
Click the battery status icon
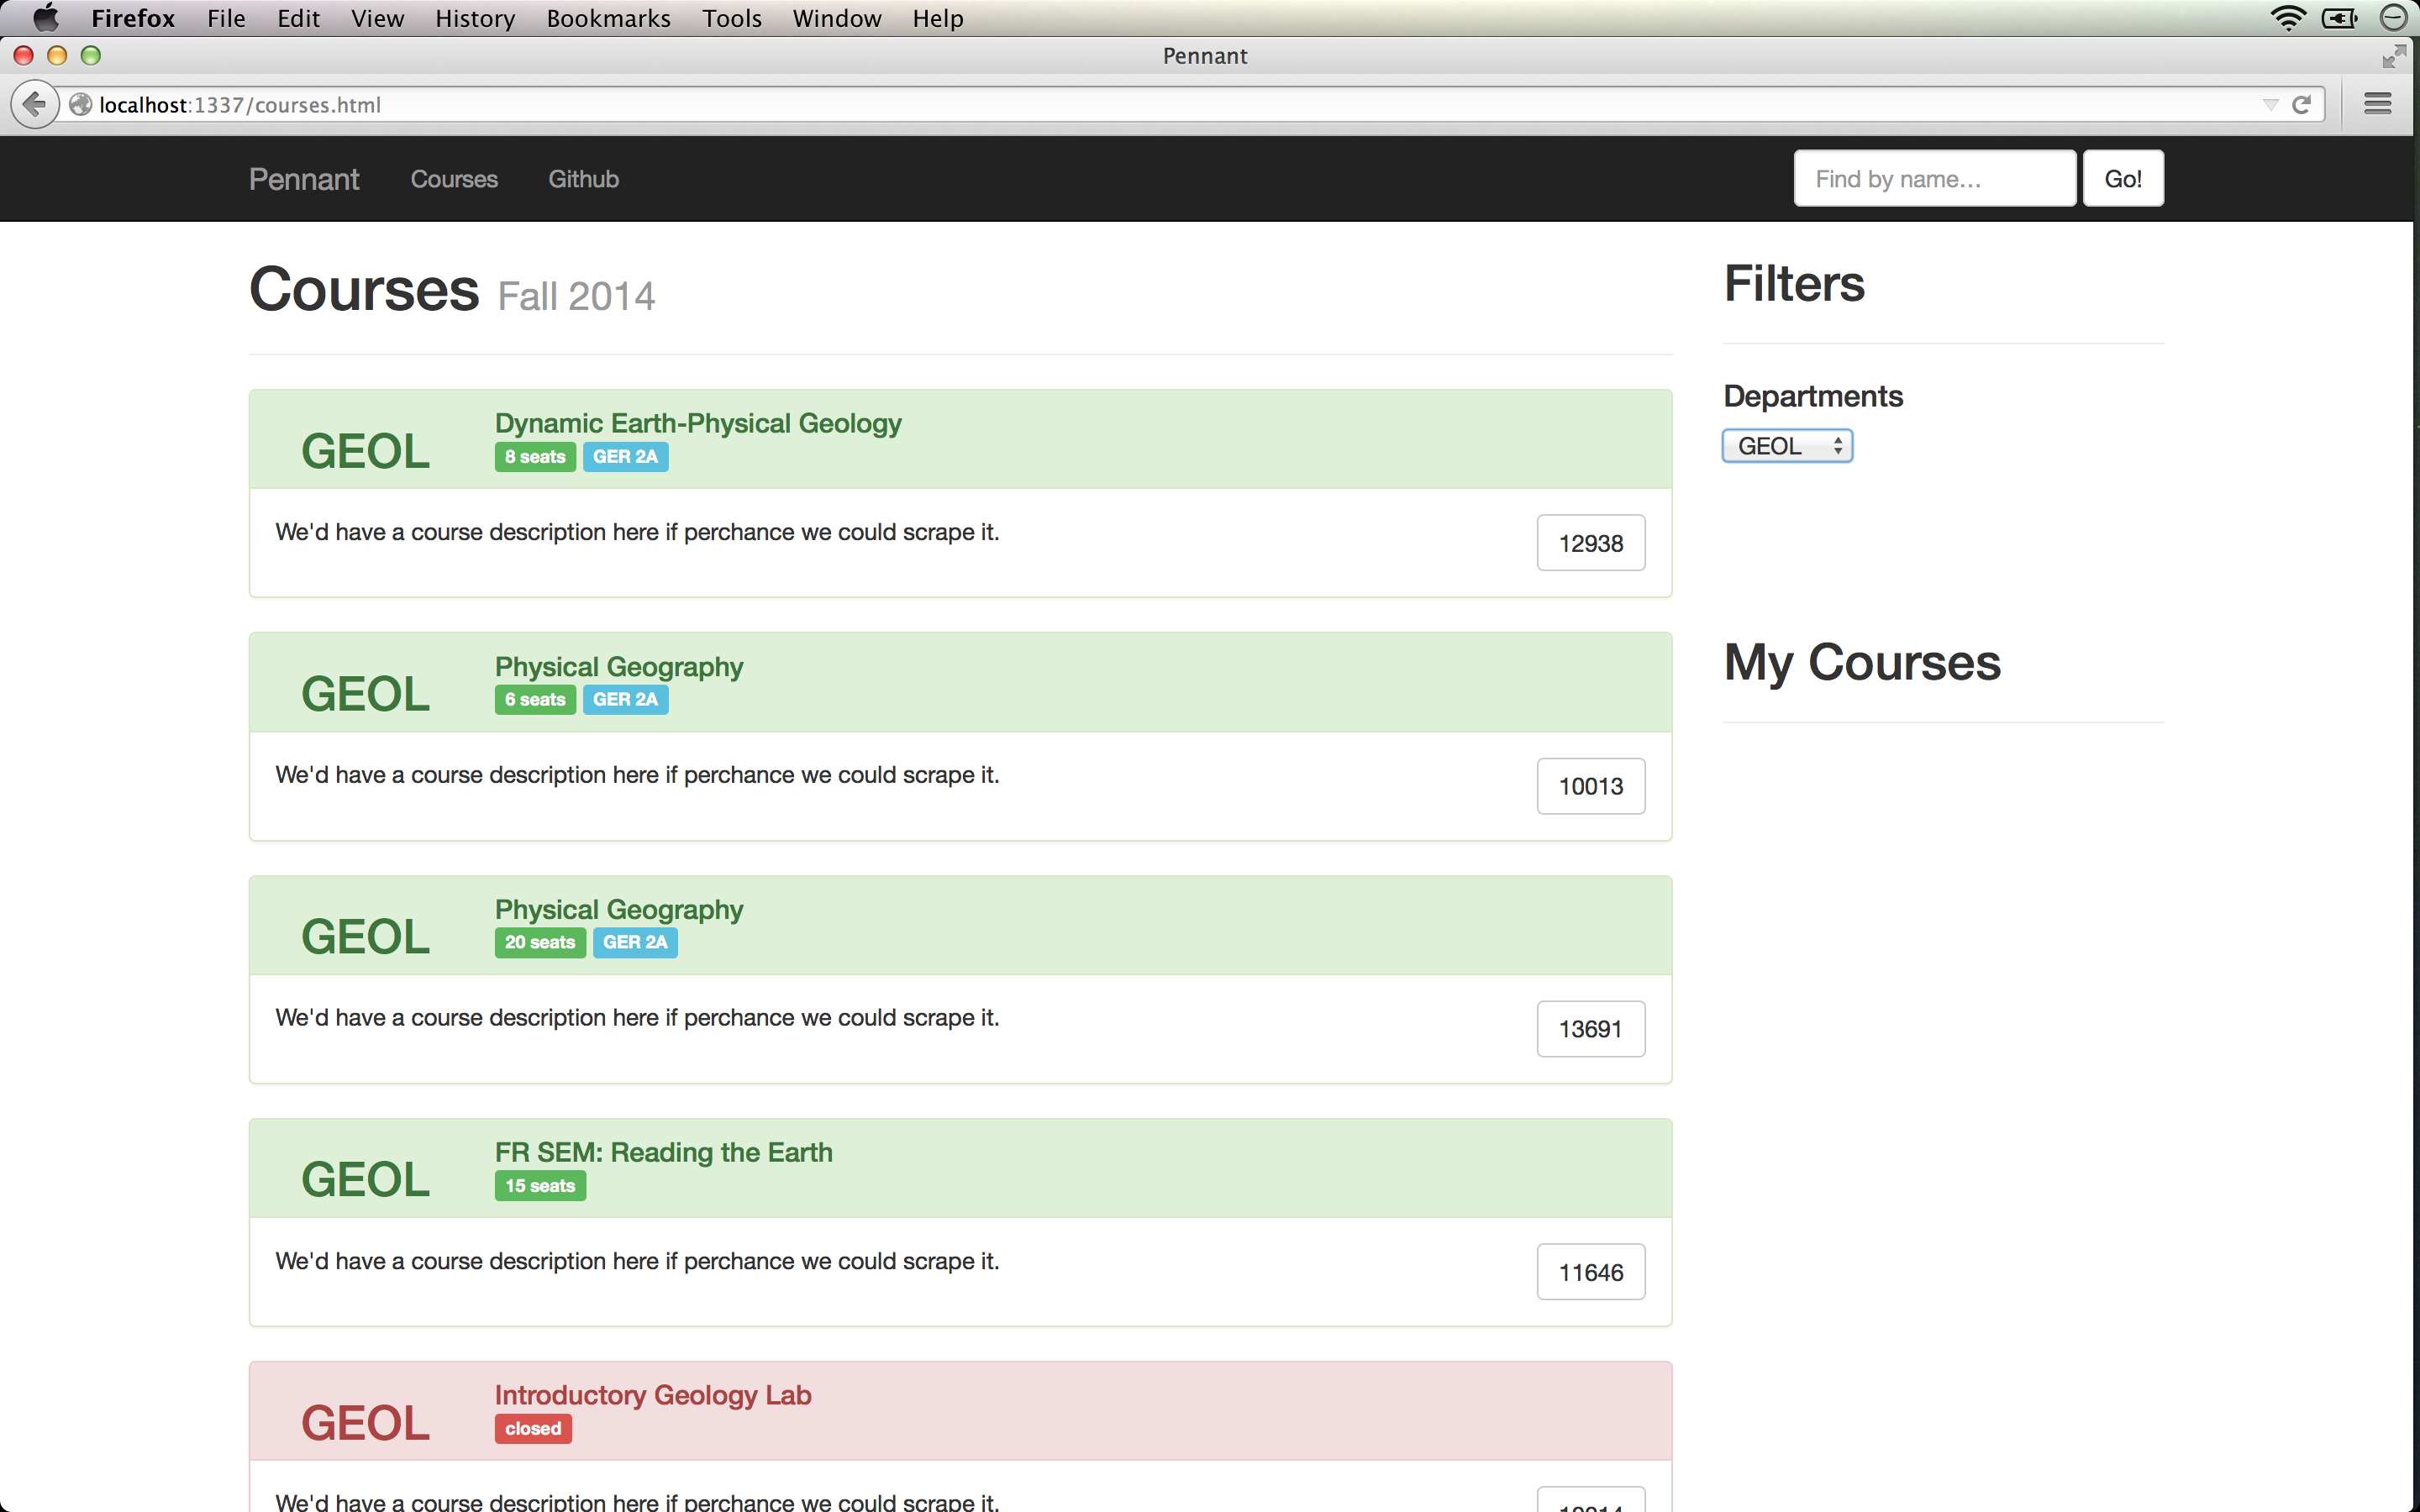coord(2339,18)
